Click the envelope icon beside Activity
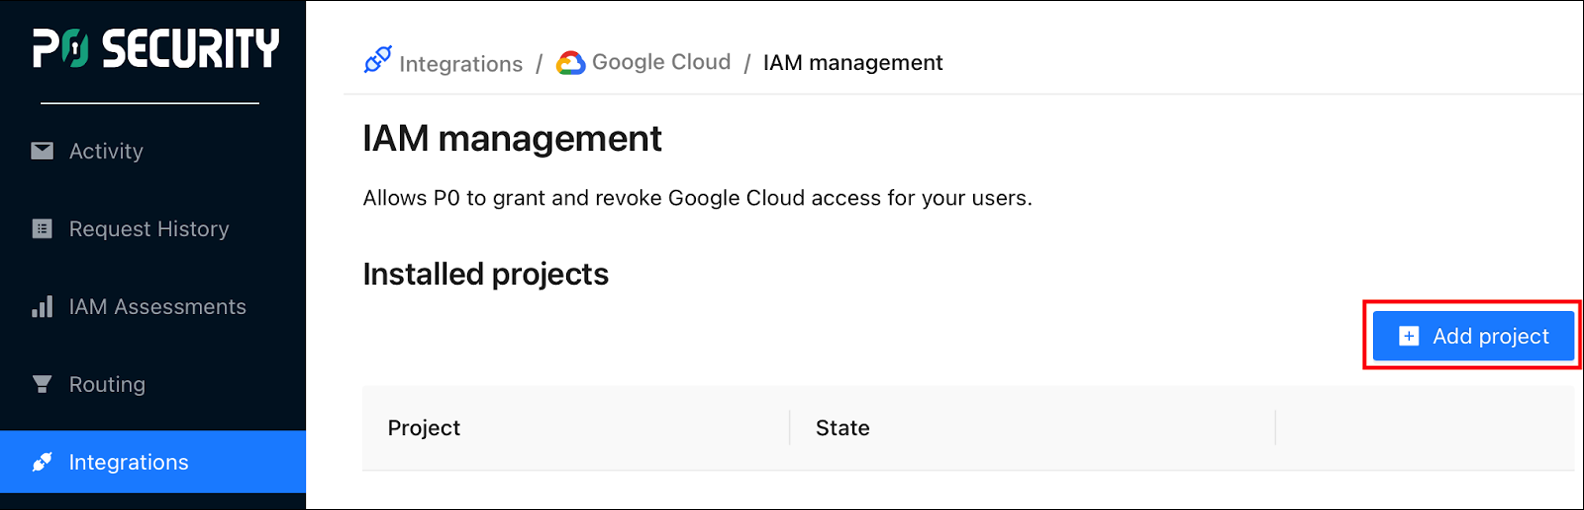The width and height of the screenshot is (1584, 510). pos(42,151)
